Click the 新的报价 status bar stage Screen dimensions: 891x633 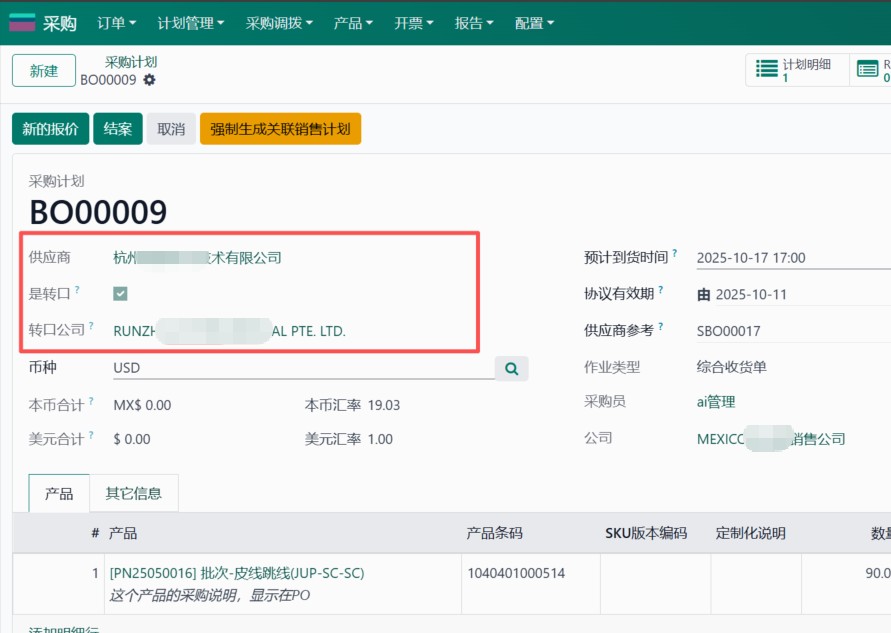pyautogui.click(x=49, y=128)
